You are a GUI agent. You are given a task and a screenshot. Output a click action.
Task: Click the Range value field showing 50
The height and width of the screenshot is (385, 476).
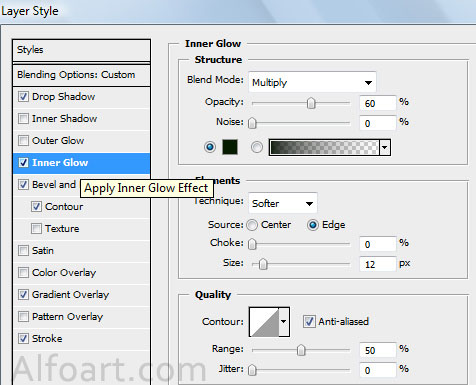click(x=378, y=350)
